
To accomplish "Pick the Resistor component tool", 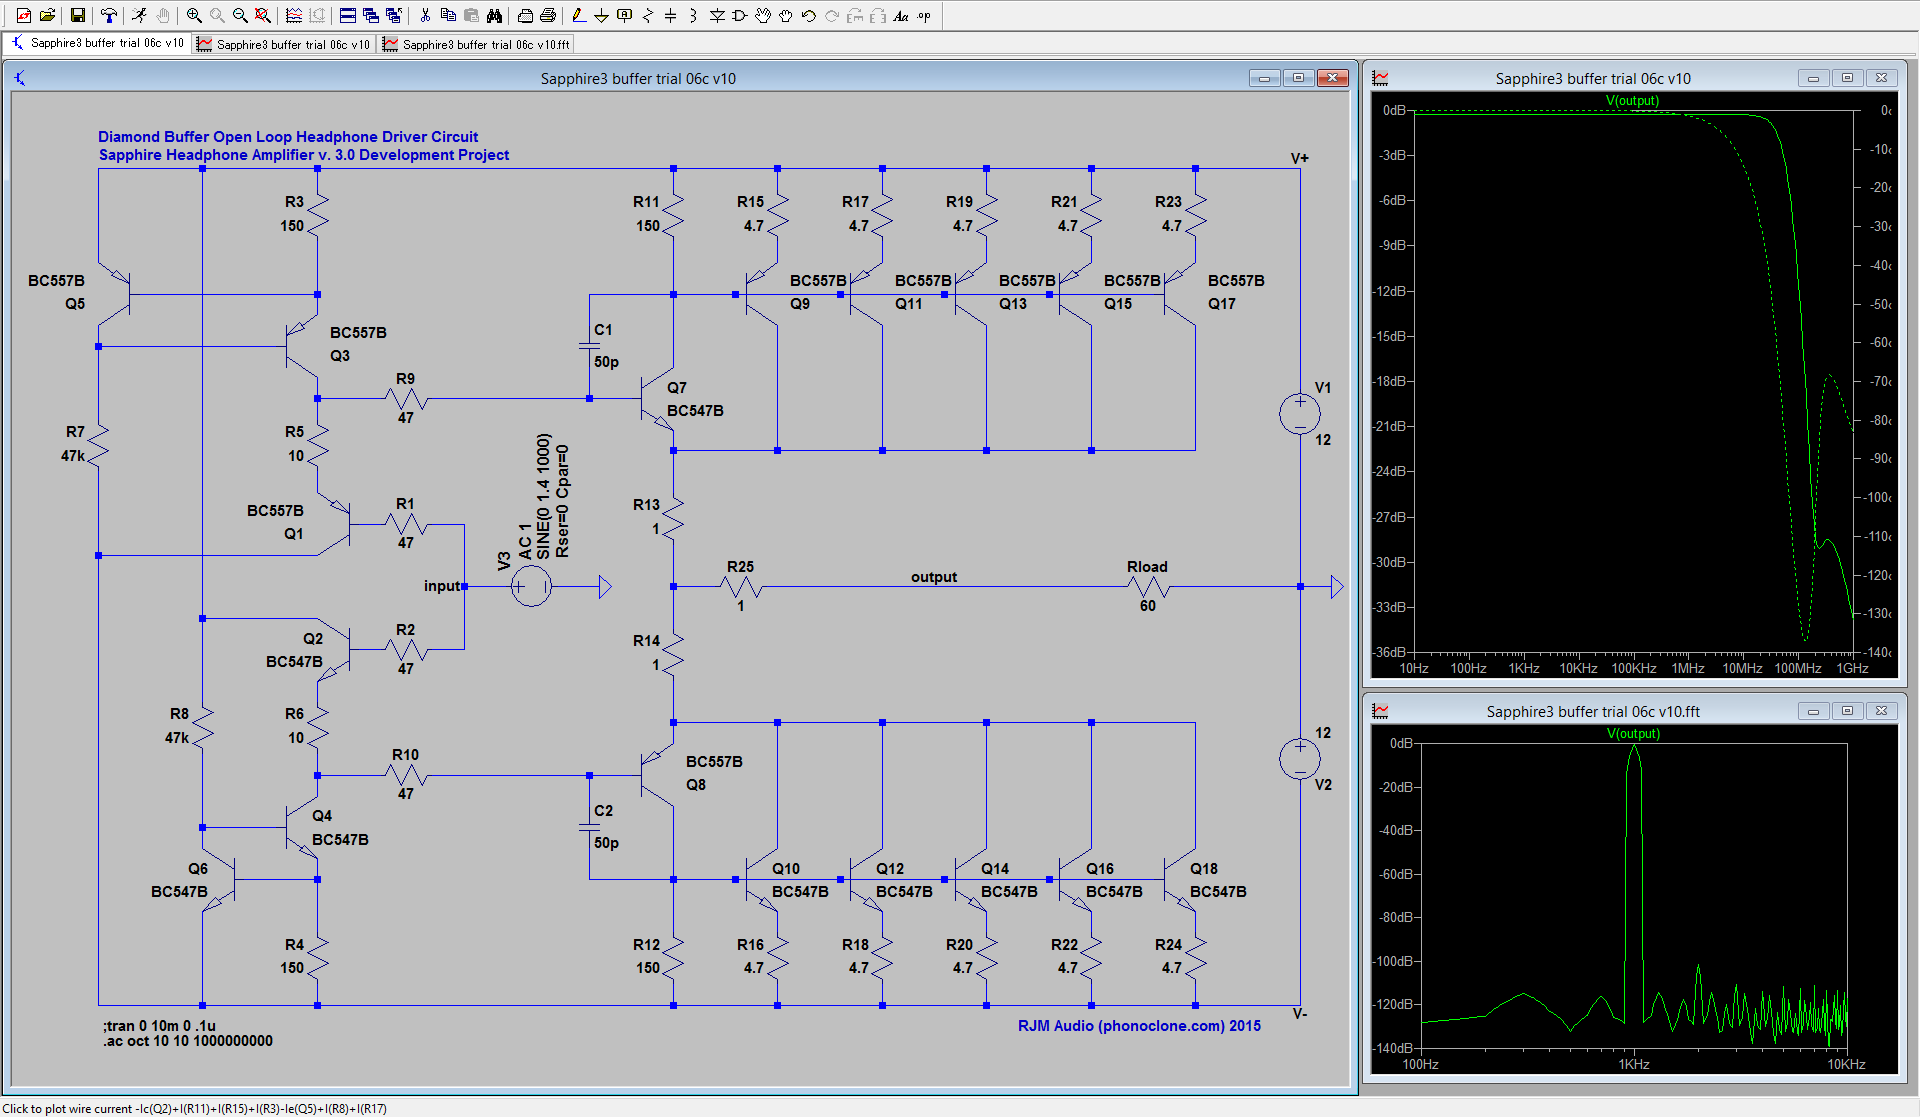I will 647,16.
